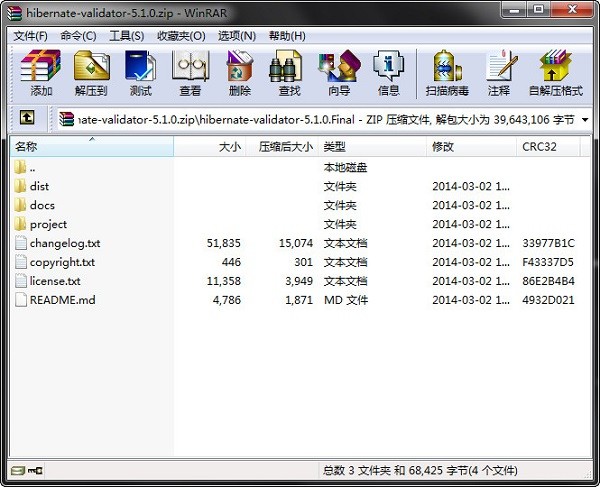600x487 pixels.
Task: Click the 信息 (Info) toolbar icon
Action: (388, 66)
